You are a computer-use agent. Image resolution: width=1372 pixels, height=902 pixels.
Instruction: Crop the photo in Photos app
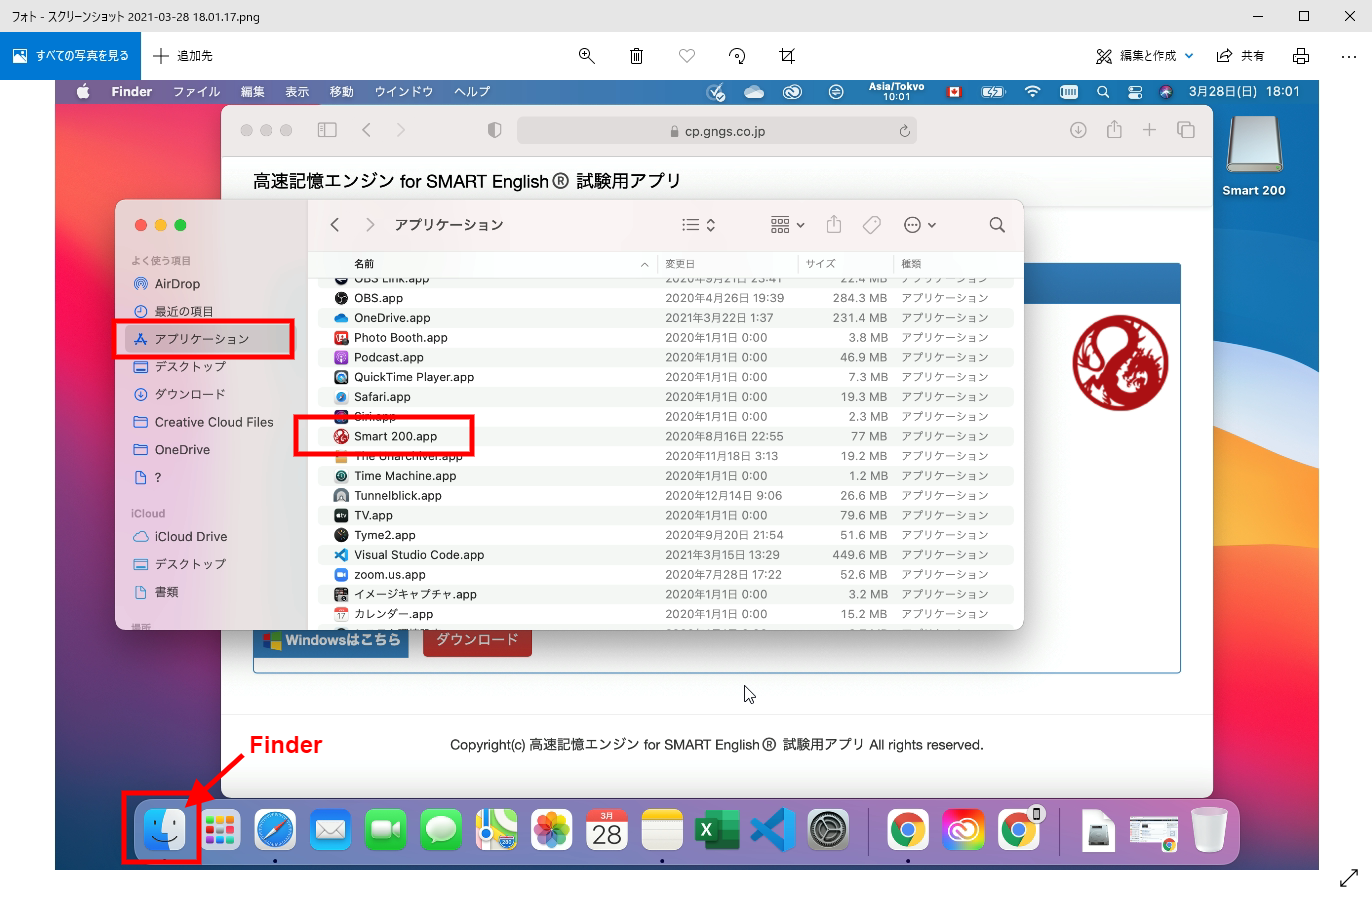tap(787, 56)
